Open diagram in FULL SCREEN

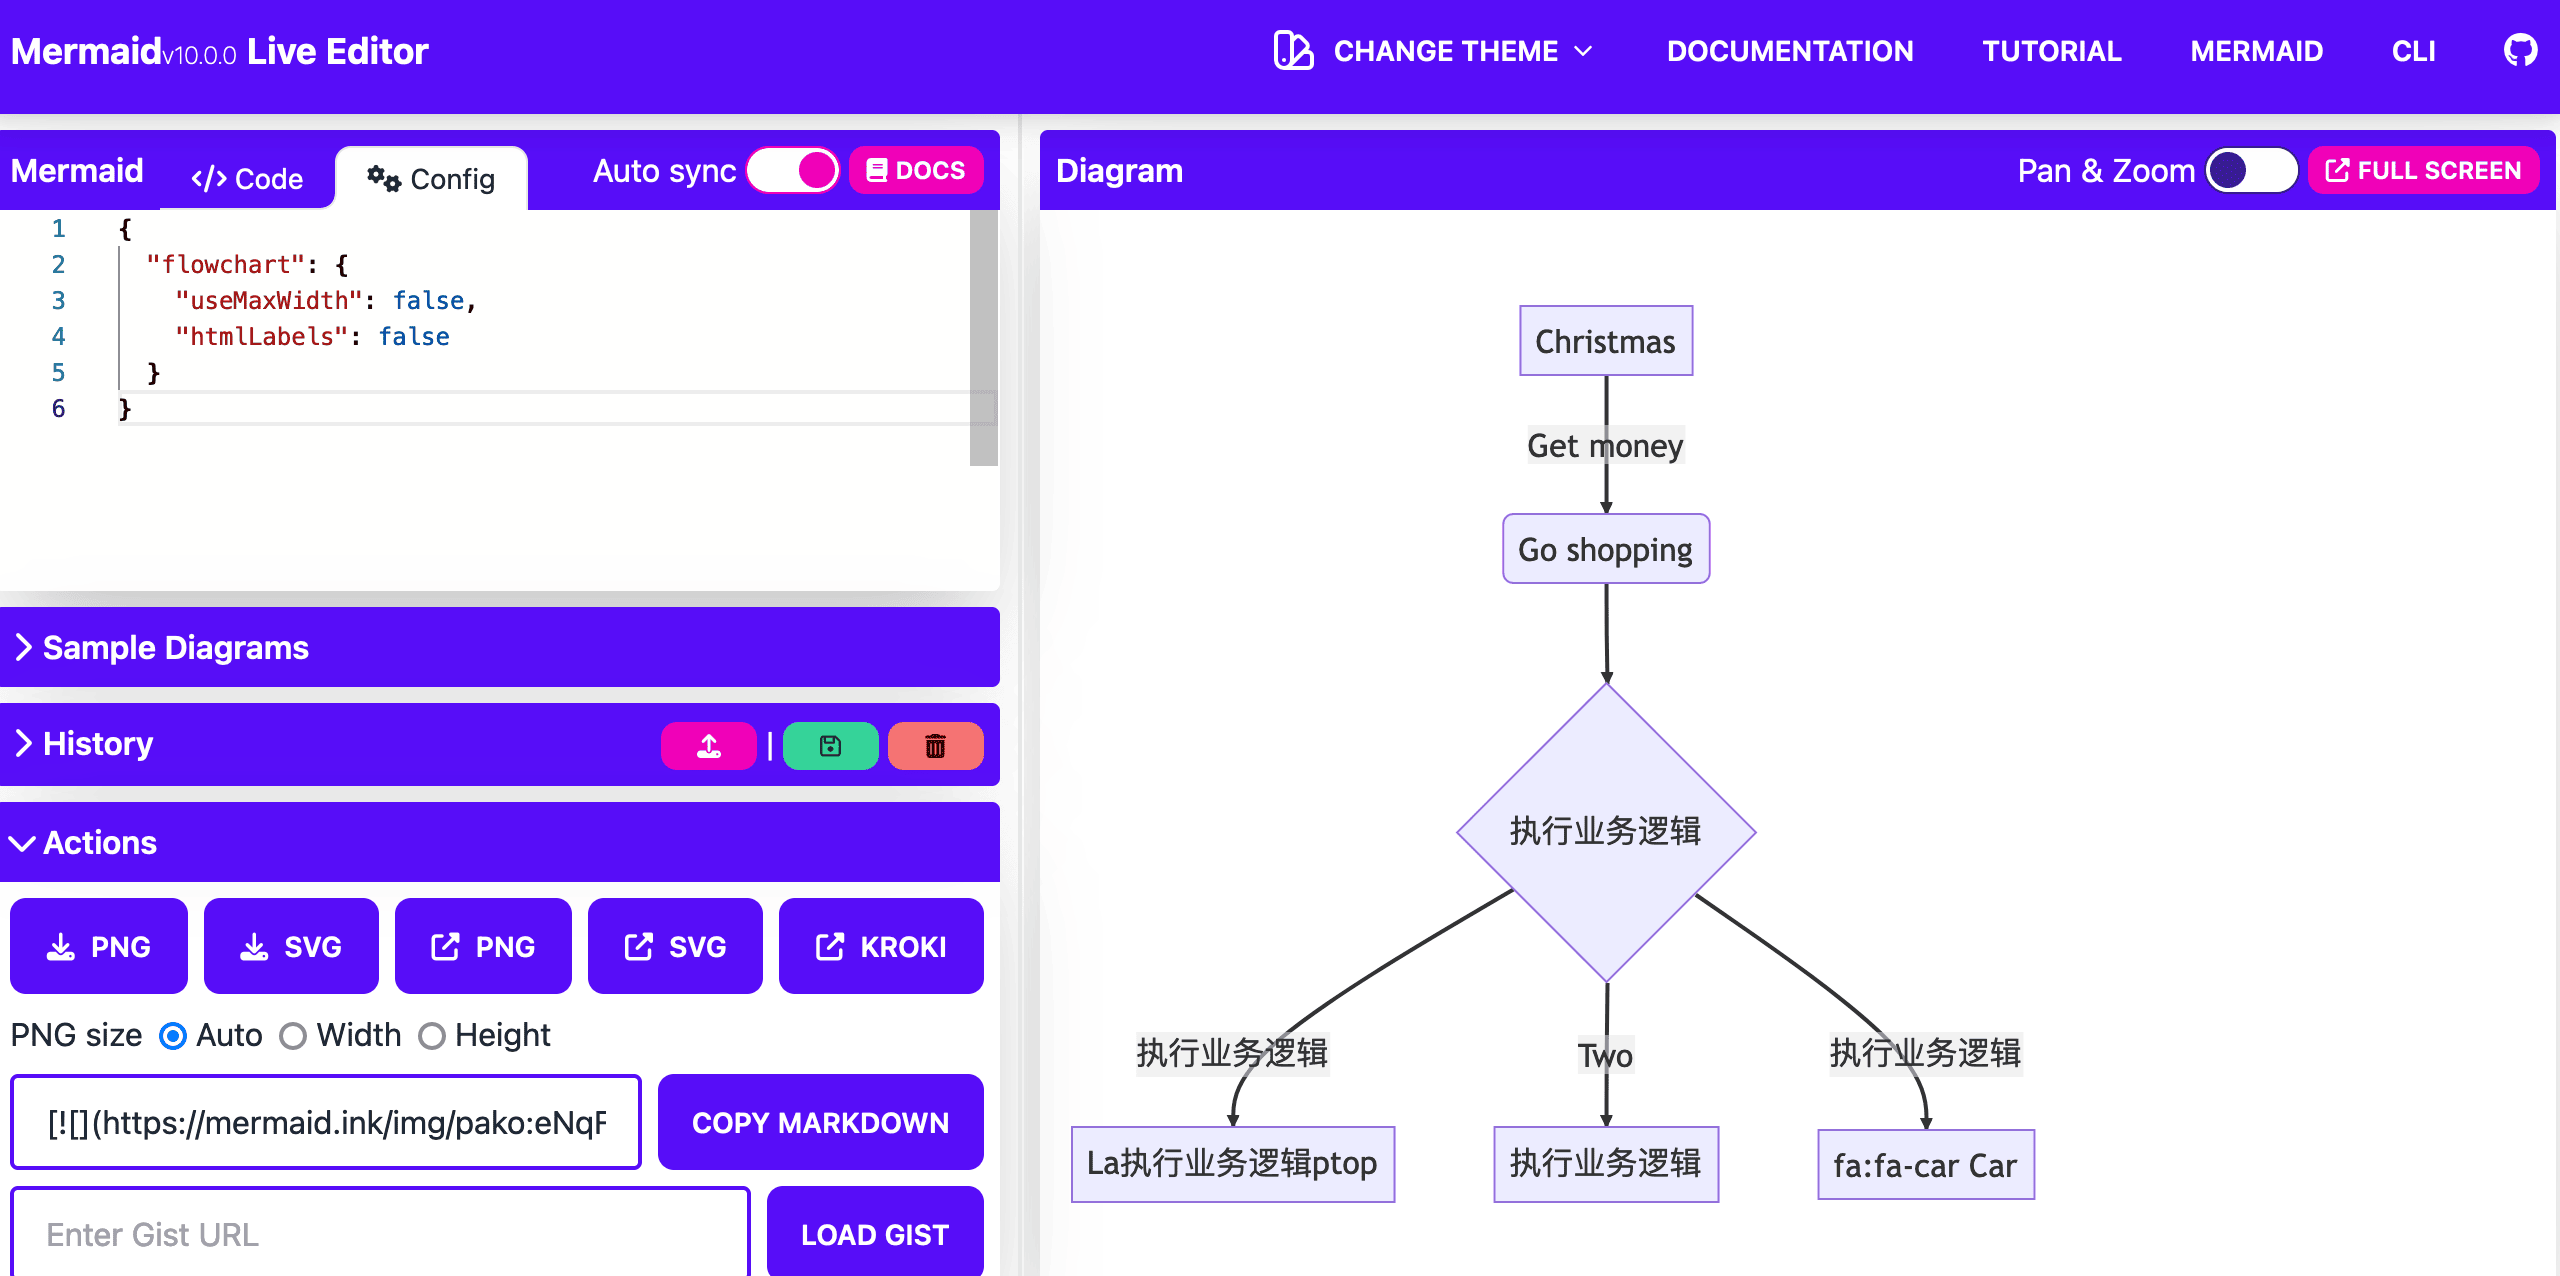(x=2423, y=170)
